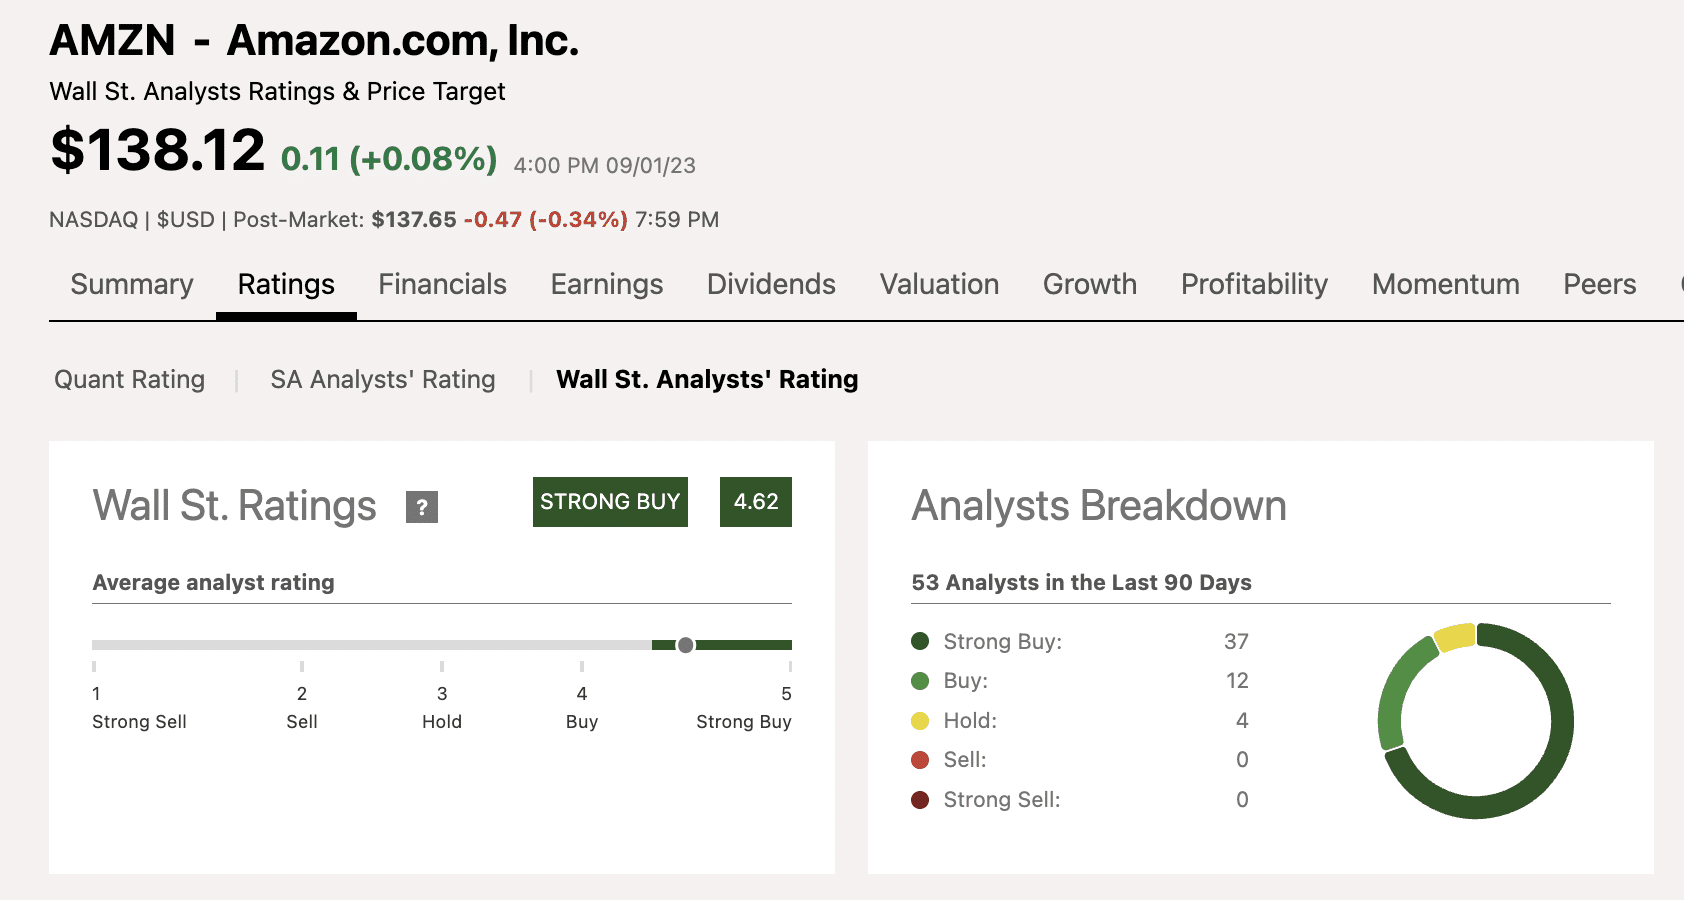
Task: Click the 'Average analyst rating' label
Action: coord(213,583)
